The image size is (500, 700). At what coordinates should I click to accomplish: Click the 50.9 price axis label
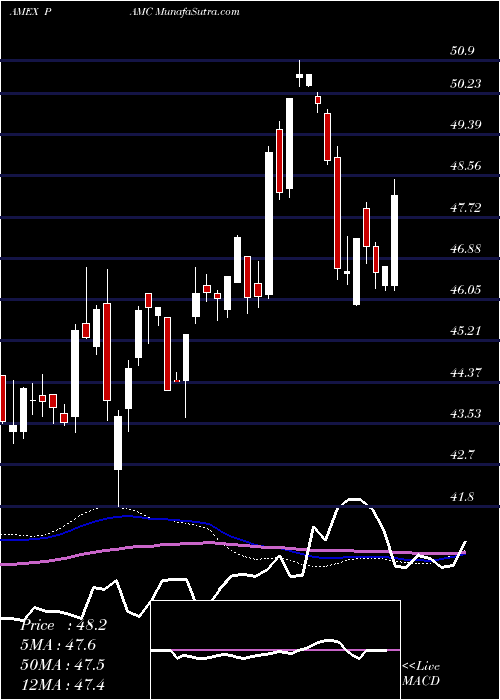[x=462, y=51]
